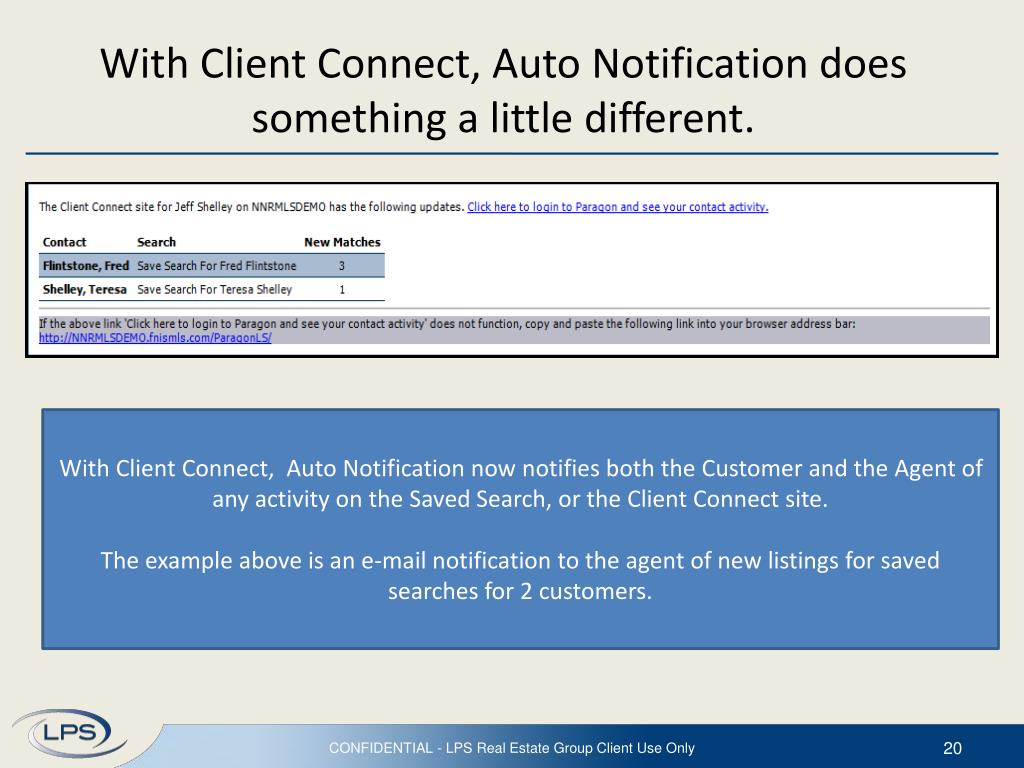Click the sentence 'The Client Connect site for Jeff Shelley'
Image resolution: width=1024 pixels, height=768 pixels.
click(251, 207)
